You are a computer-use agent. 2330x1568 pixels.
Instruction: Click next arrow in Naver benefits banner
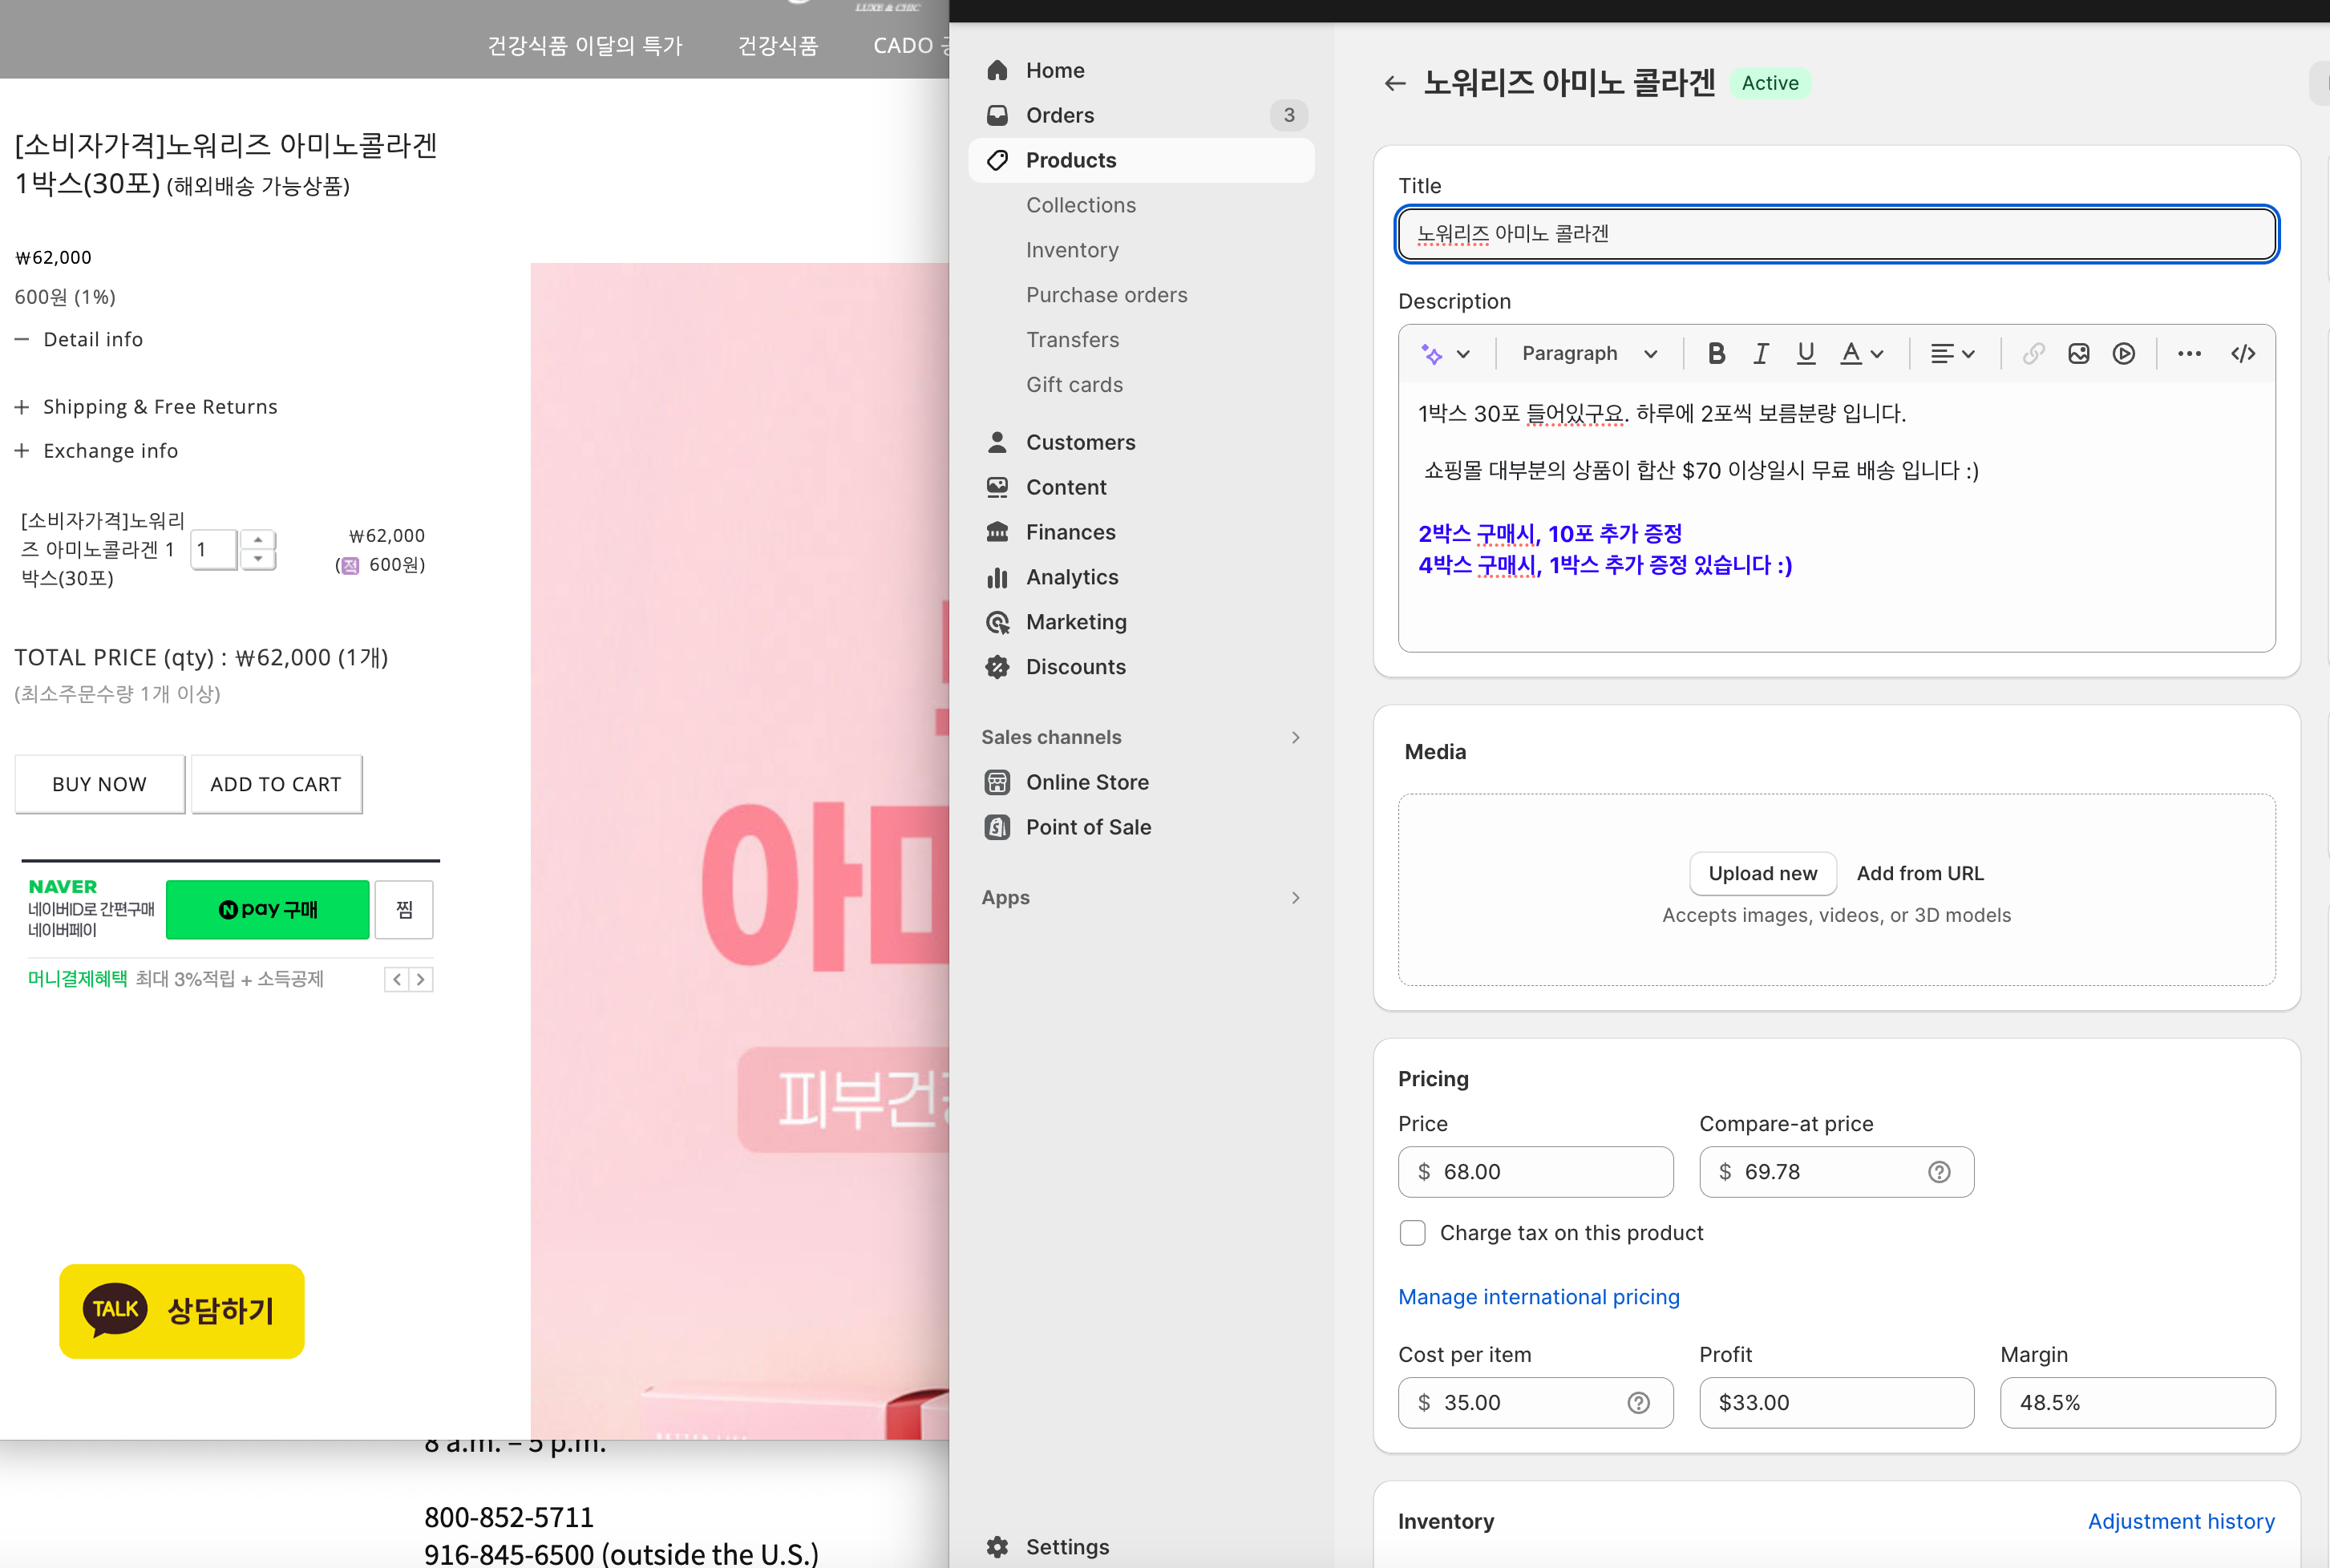tap(421, 979)
